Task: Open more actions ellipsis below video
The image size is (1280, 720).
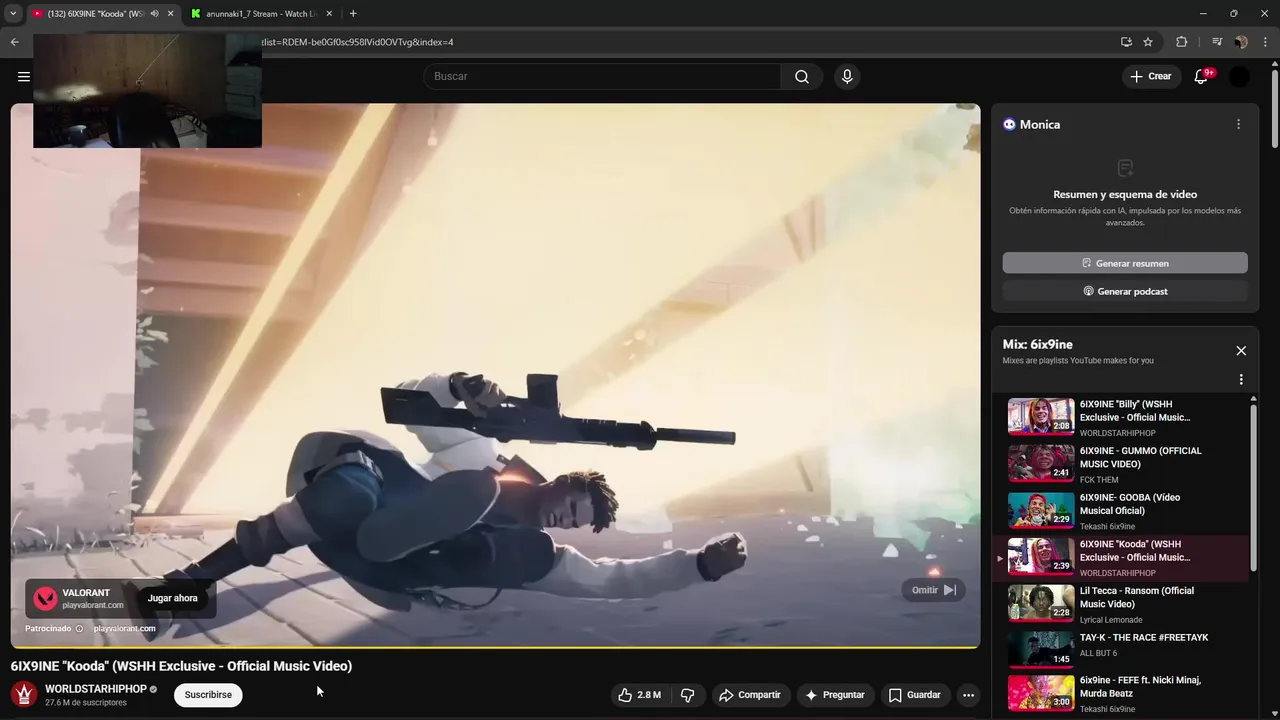Action: (x=968, y=695)
